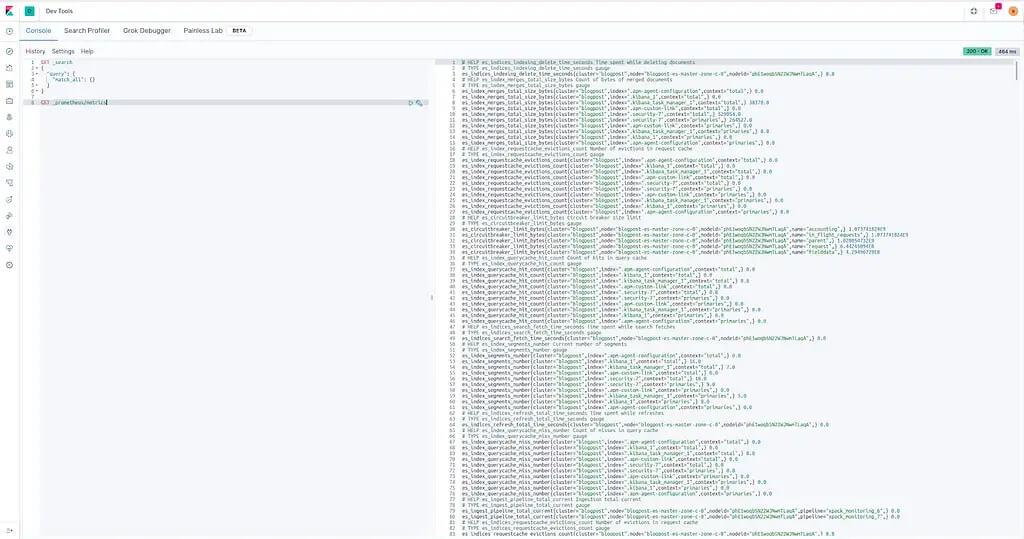Open Dashboard from the side navigation
Image resolution: width=1024 pixels, height=539 pixels.
[9, 84]
